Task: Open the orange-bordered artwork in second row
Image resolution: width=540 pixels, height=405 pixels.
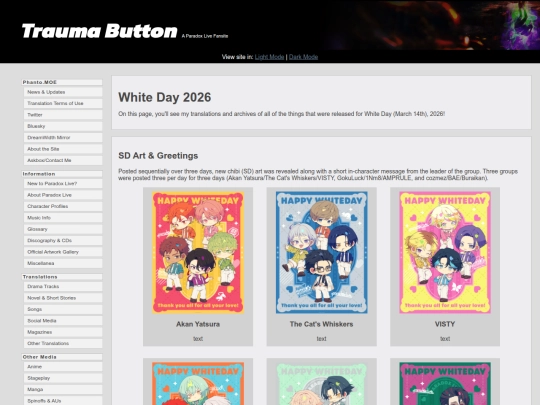Action: coord(198,383)
